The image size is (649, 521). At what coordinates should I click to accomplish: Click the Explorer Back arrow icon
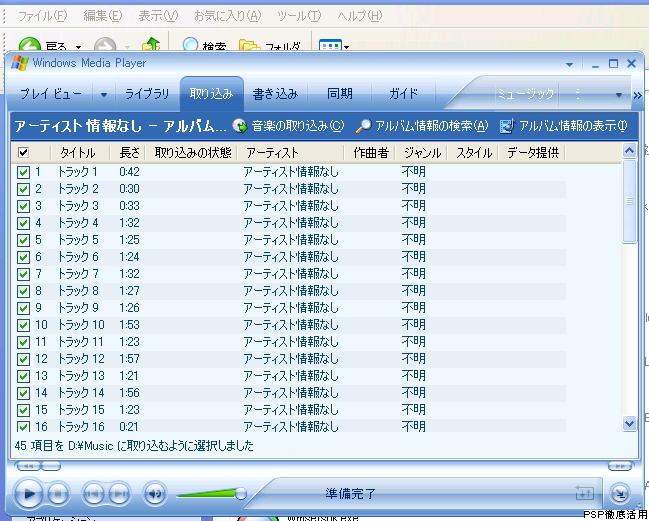coord(29,45)
